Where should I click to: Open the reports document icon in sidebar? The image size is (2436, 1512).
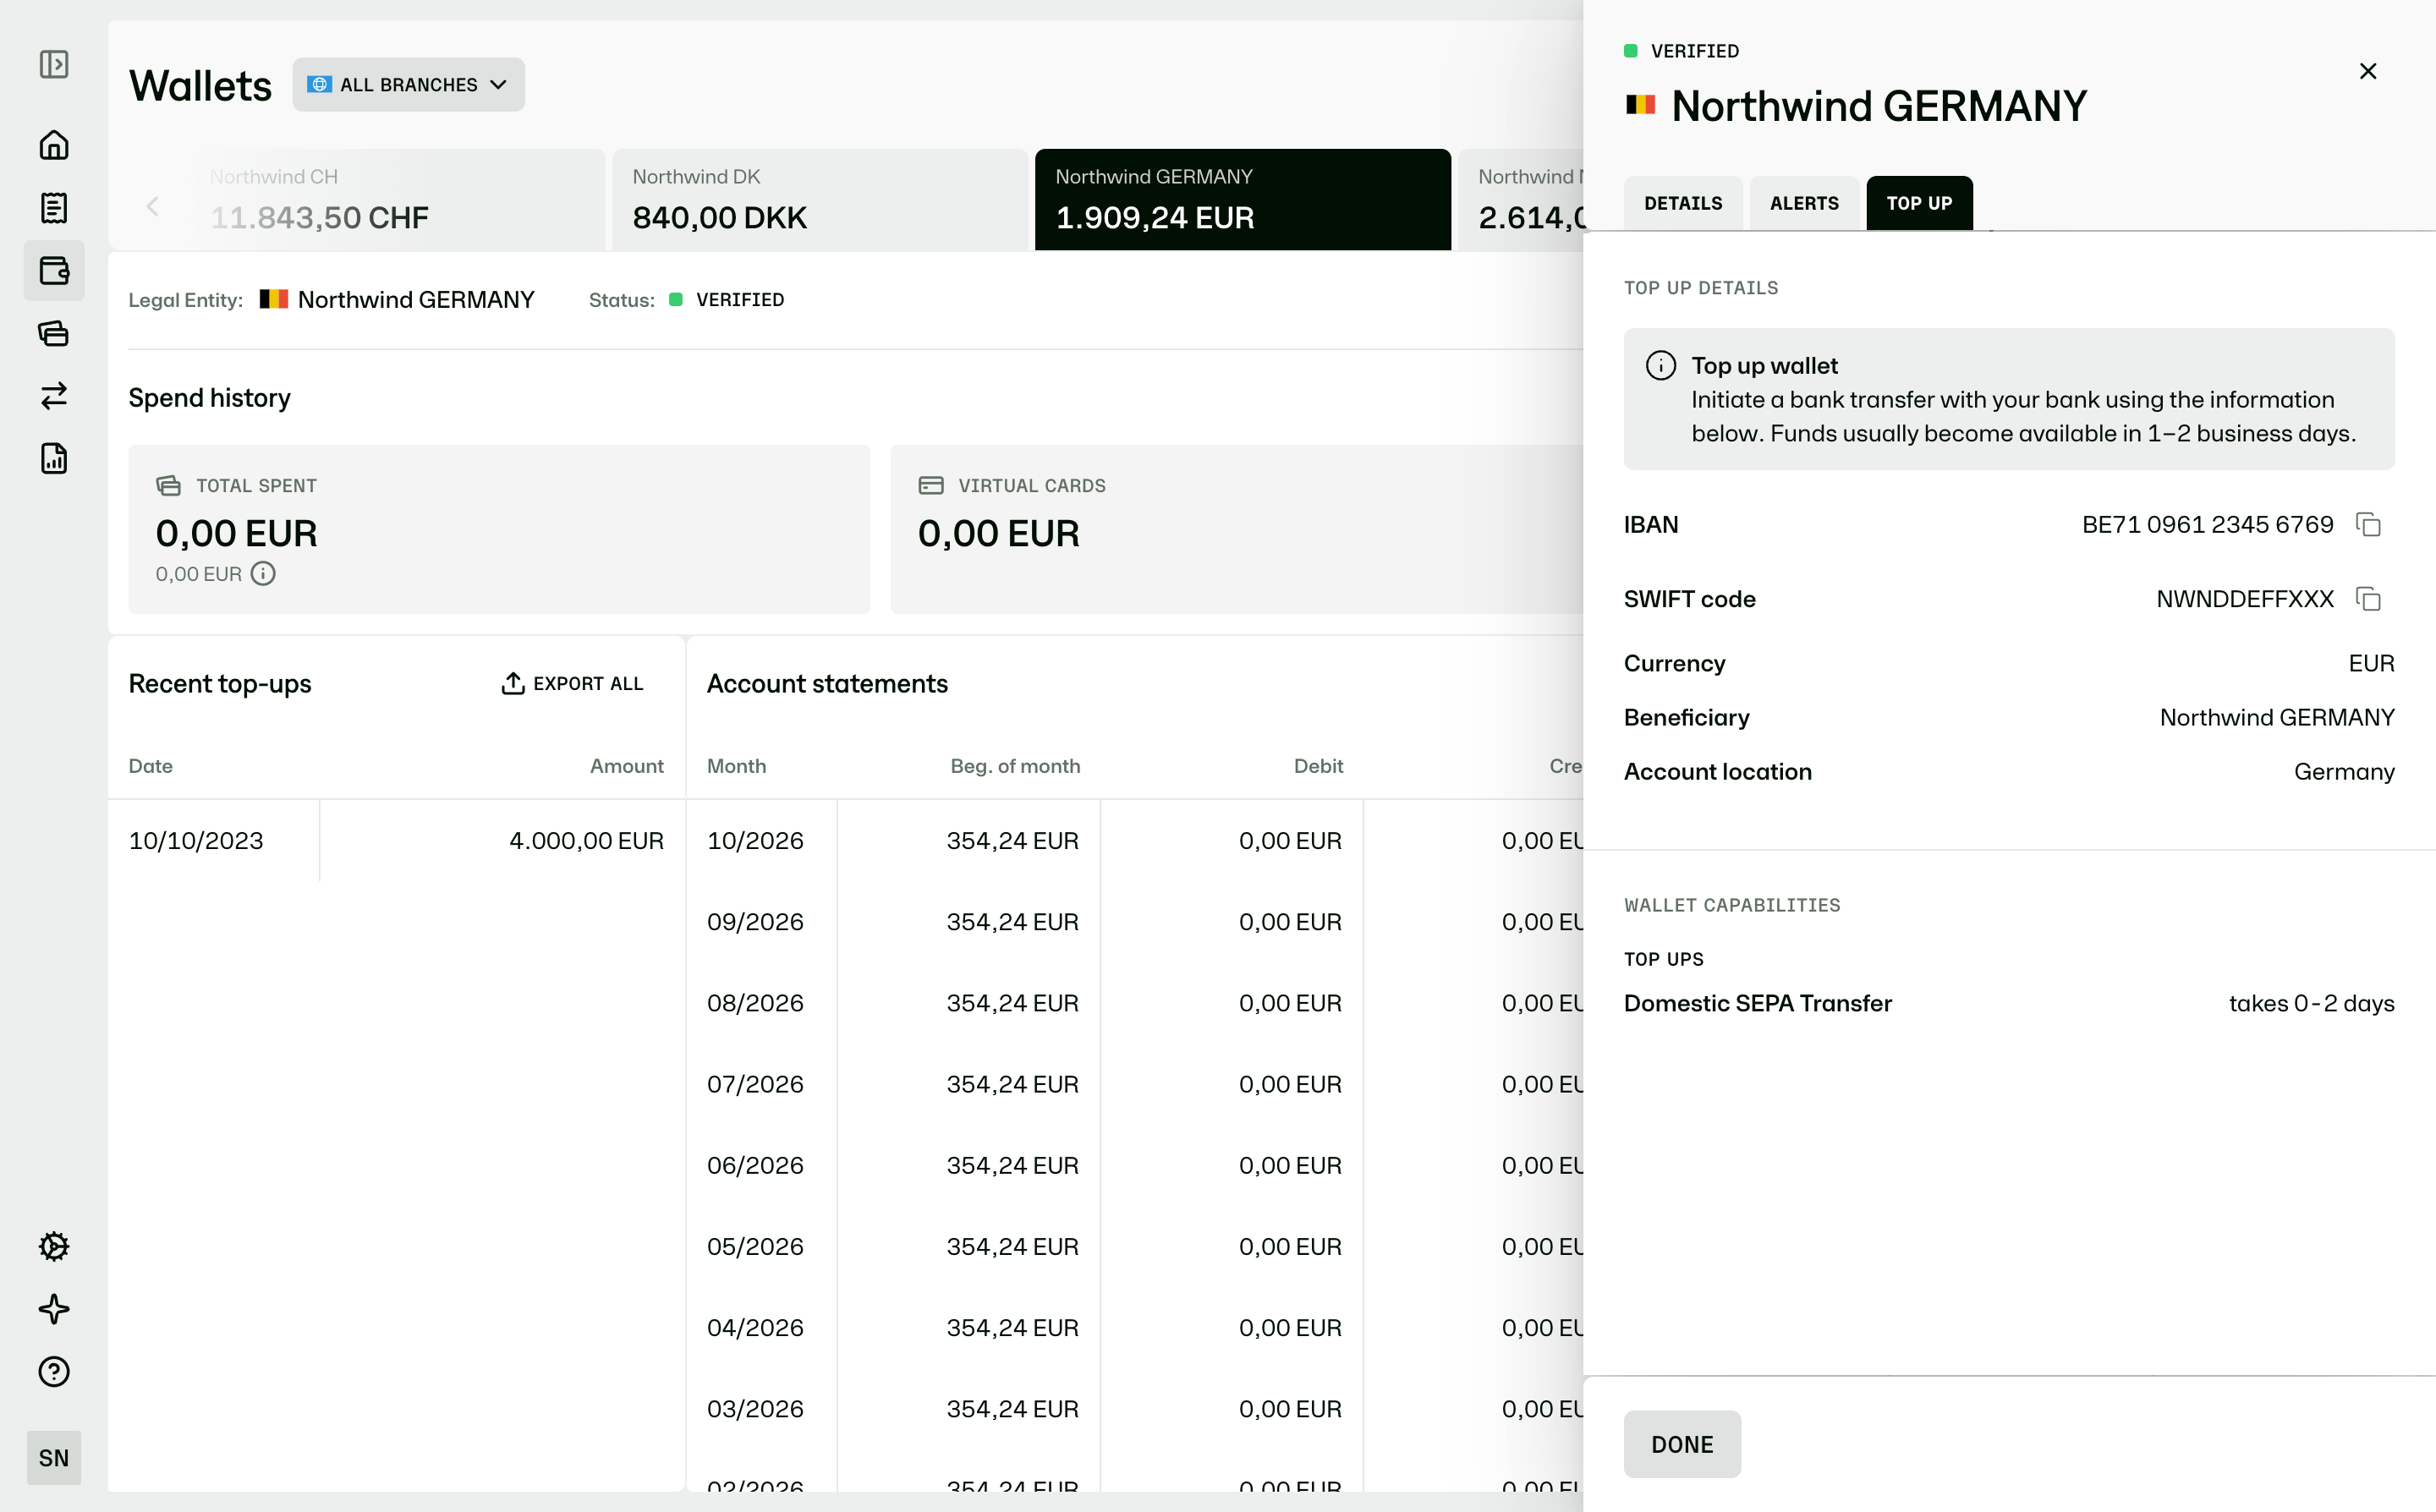coord(54,459)
